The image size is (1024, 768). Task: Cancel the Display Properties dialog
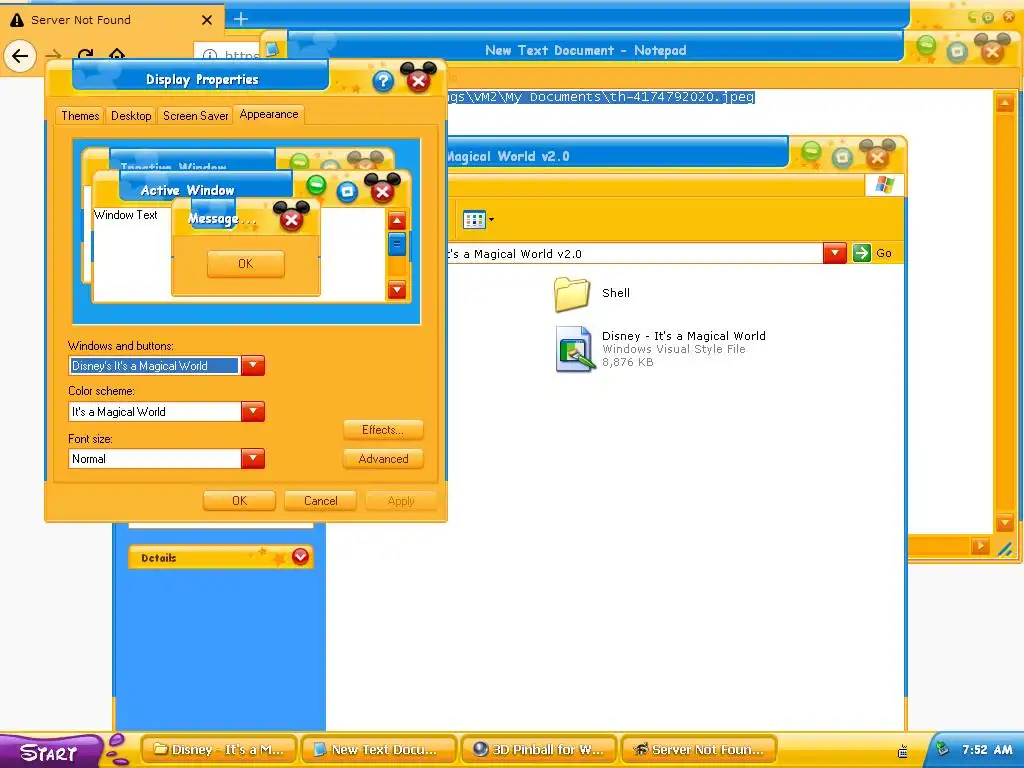(321, 501)
